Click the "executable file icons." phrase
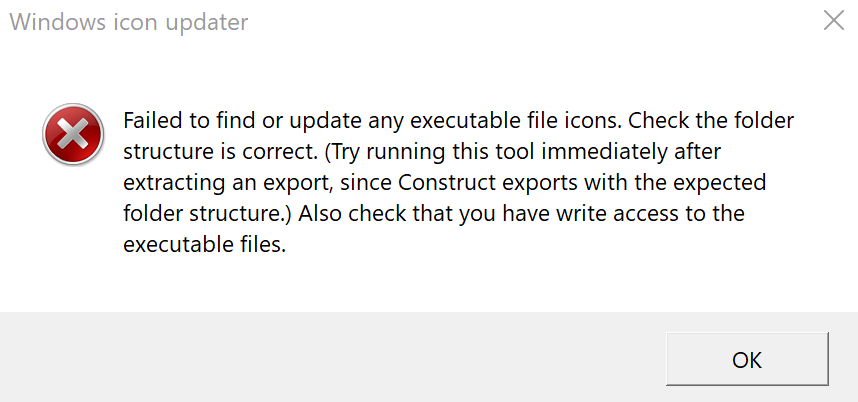The image size is (858, 402). click(x=516, y=120)
